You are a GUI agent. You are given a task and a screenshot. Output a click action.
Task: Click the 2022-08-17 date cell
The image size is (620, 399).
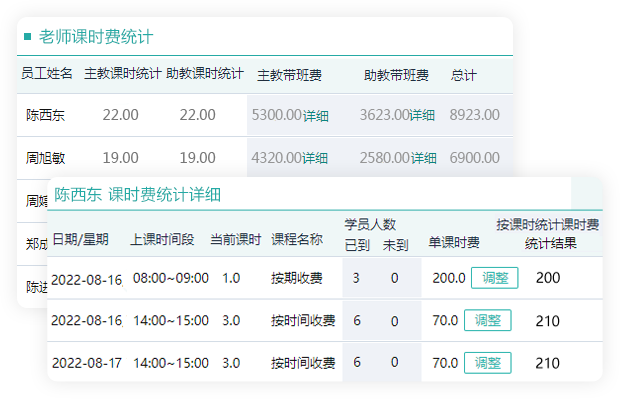click(87, 363)
